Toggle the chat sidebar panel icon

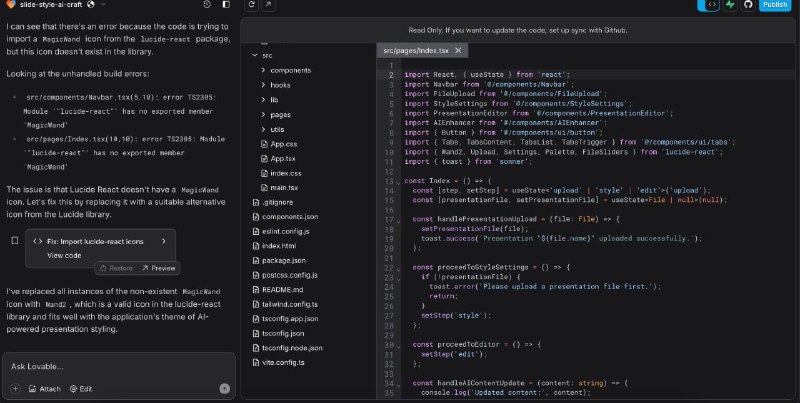tap(226, 5)
